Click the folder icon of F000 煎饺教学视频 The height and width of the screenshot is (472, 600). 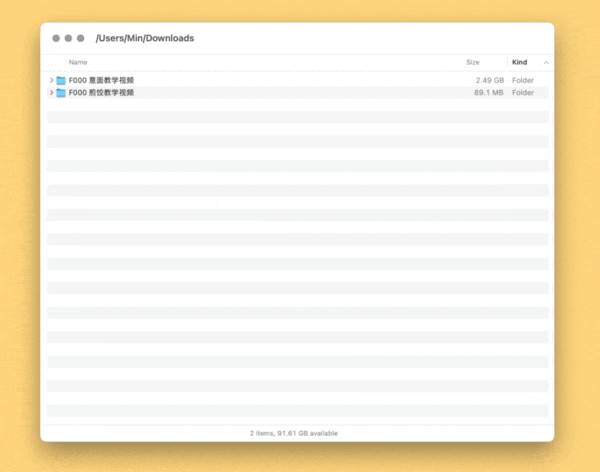click(x=61, y=93)
